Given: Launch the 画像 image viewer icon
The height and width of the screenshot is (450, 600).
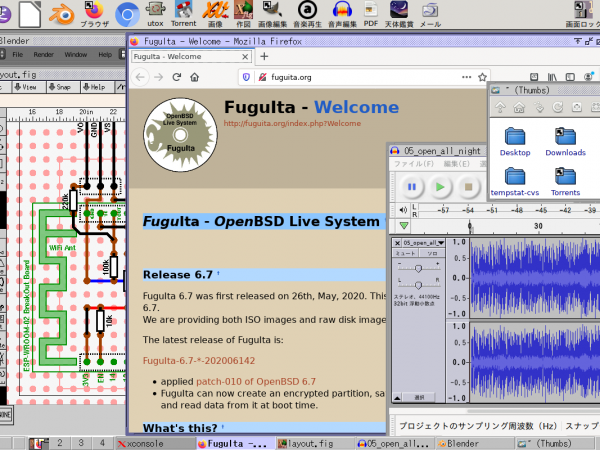Looking at the screenshot, I should pos(215,14).
